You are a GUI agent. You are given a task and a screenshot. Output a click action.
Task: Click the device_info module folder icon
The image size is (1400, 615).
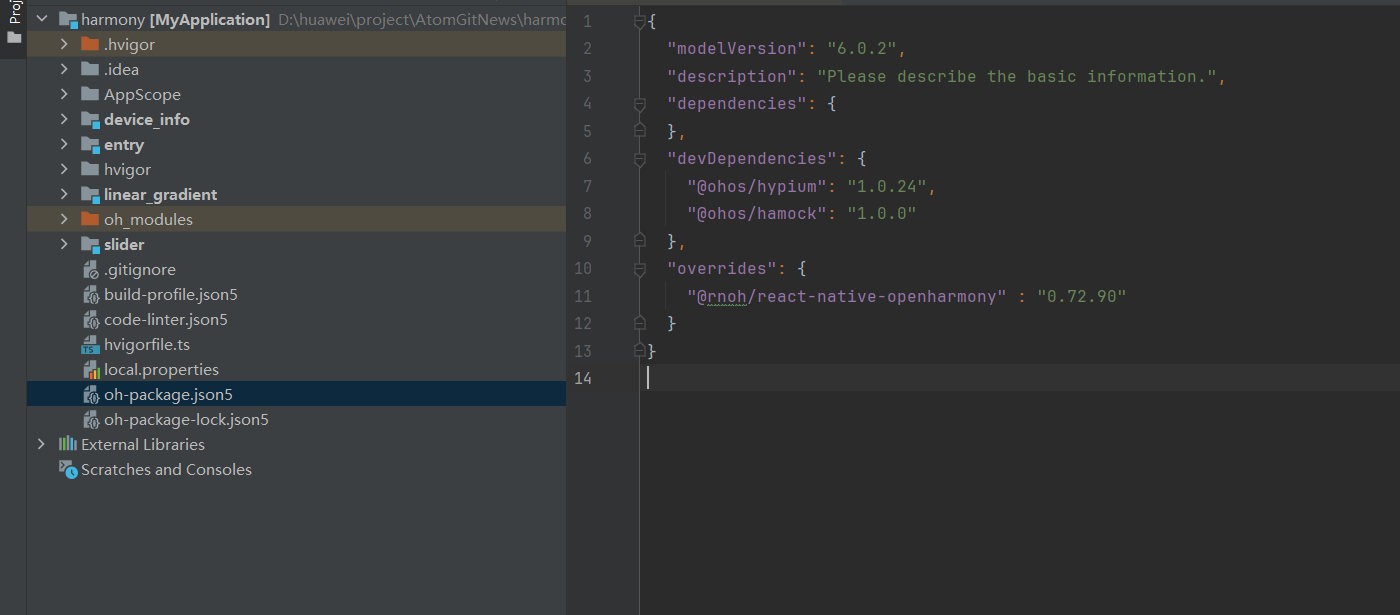click(90, 119)
